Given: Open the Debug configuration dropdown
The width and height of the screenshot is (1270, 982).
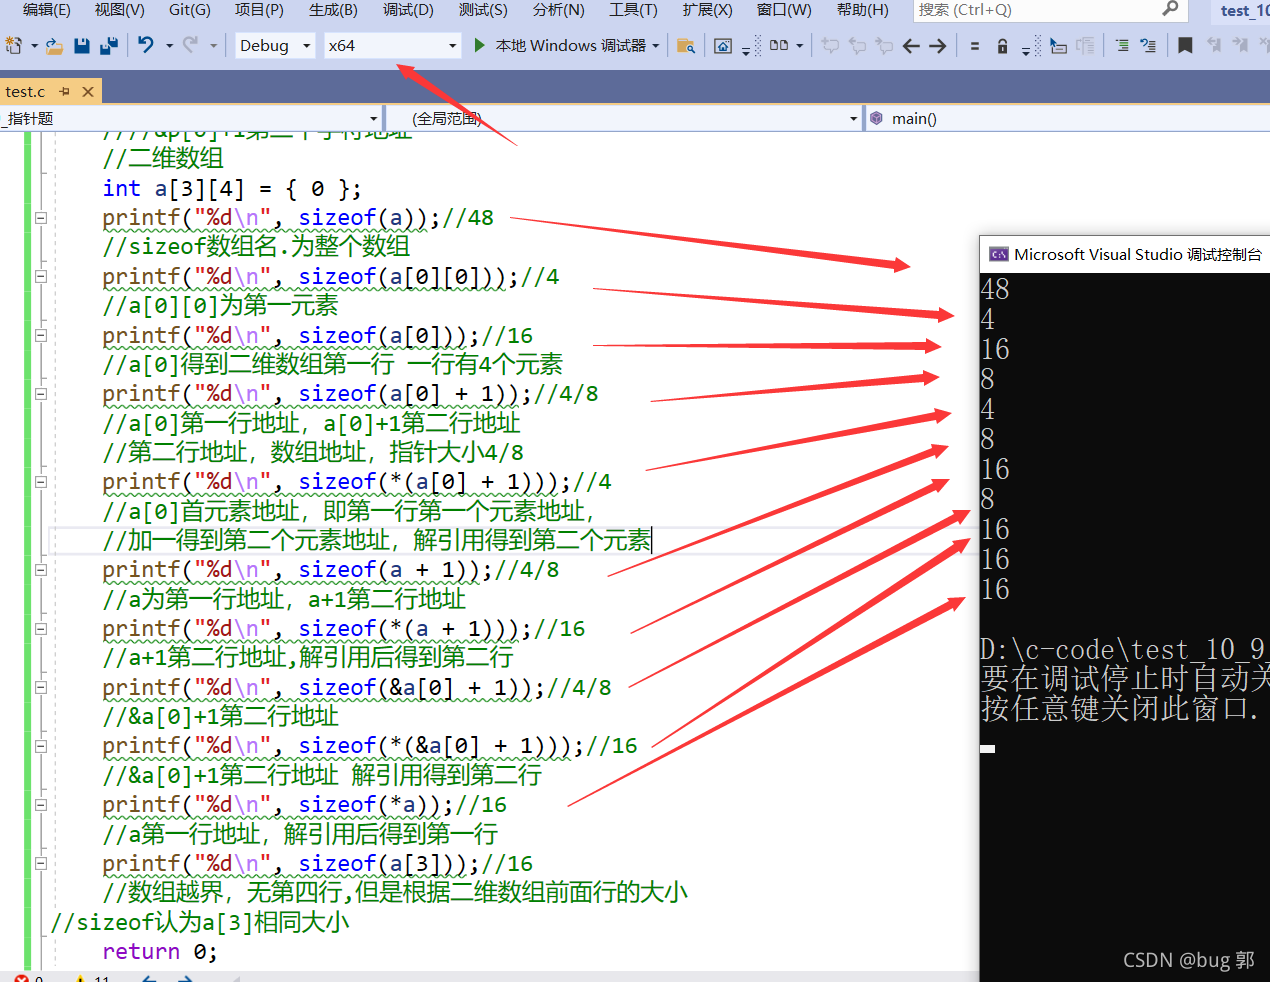Looking at the screenshot, I should pos(275,46).
